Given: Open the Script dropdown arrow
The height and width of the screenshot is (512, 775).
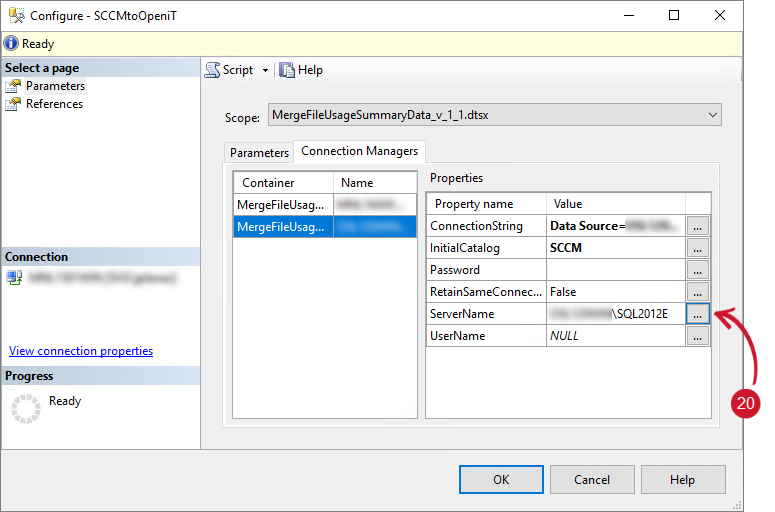Looking at the screenshot, I should click(x=265, y=70).
